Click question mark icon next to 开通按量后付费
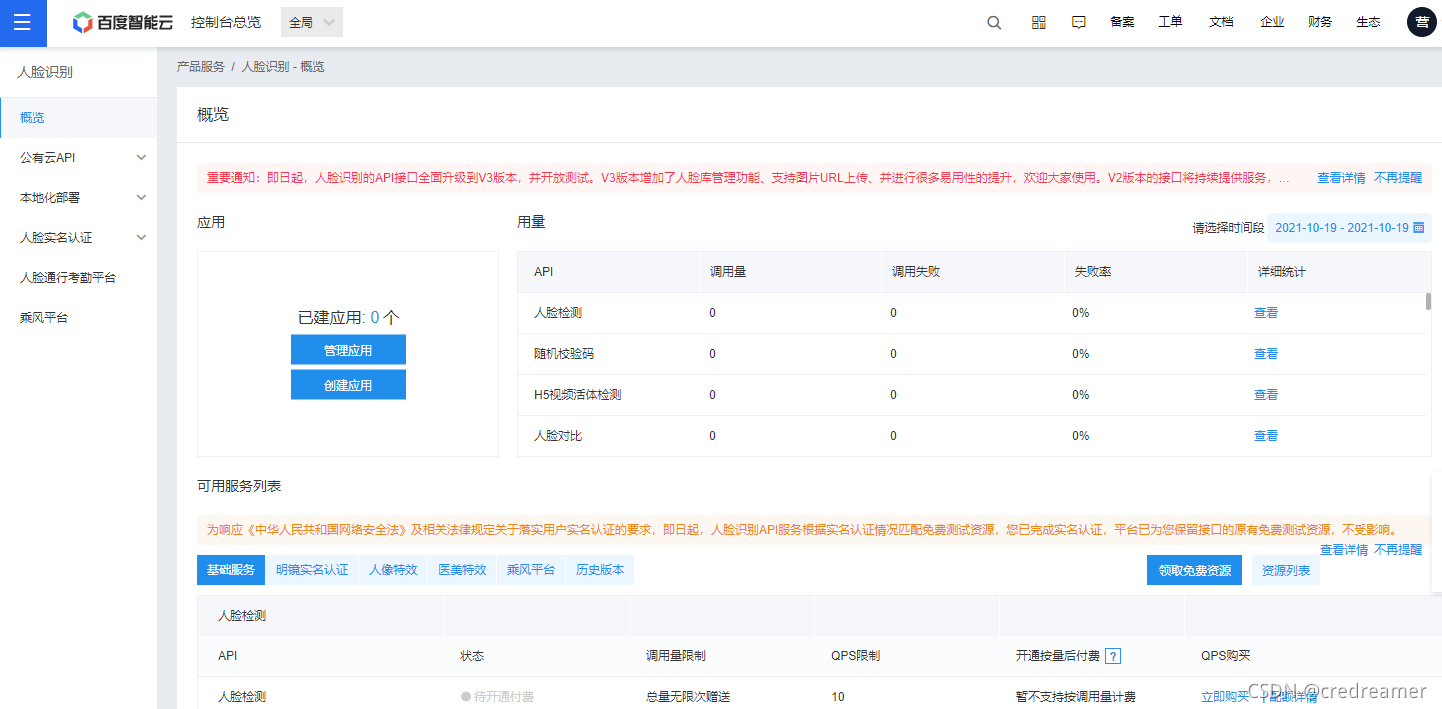 tap(1113, 656)
